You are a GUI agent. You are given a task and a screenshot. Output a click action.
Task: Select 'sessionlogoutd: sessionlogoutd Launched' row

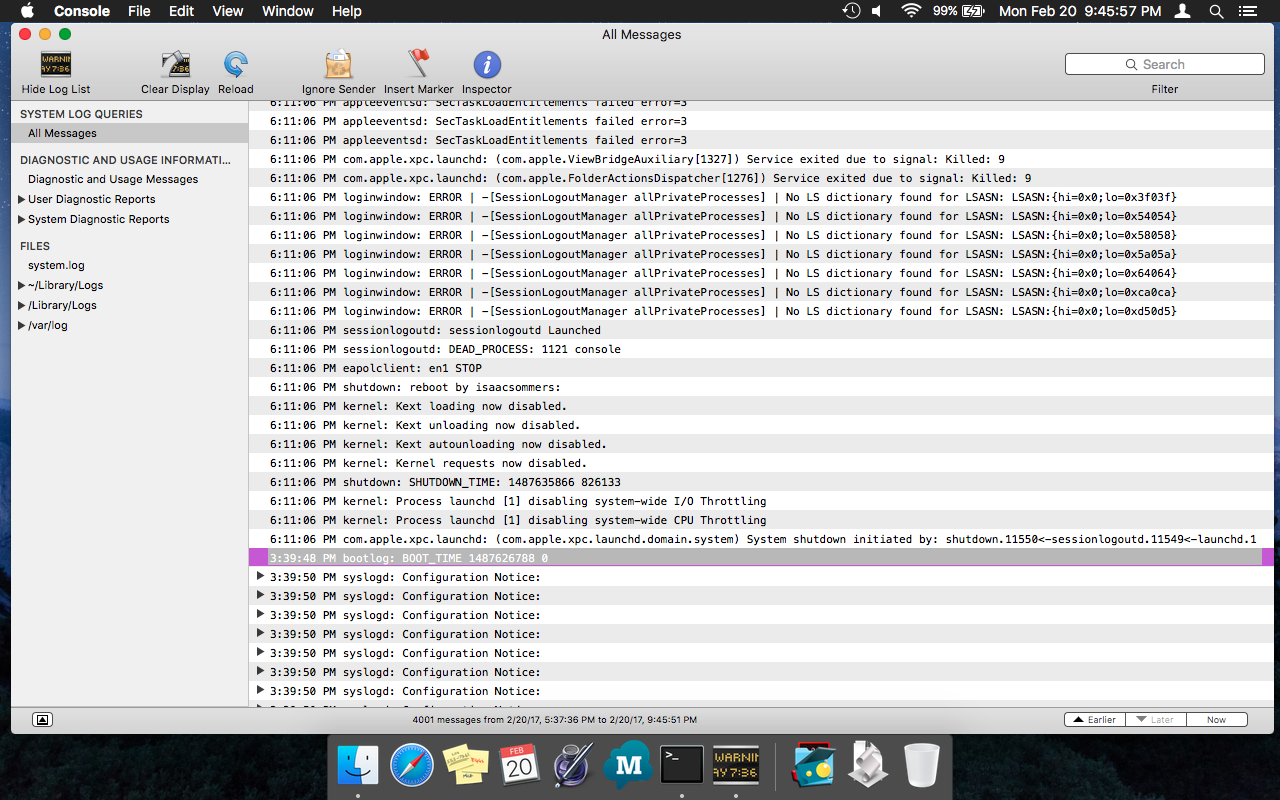point(763,330)
